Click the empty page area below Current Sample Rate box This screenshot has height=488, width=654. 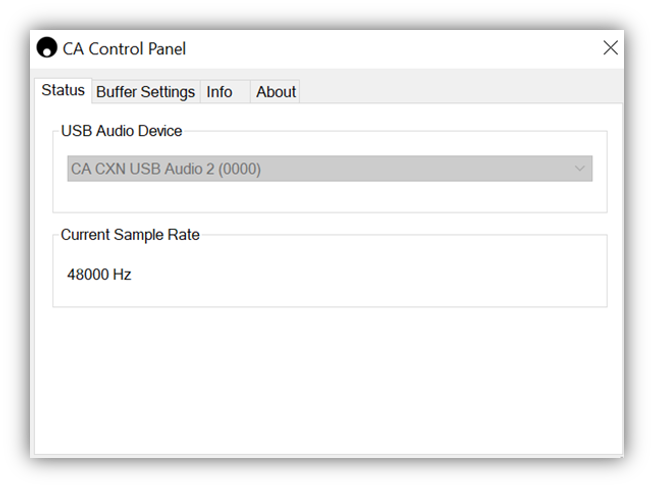328,380
